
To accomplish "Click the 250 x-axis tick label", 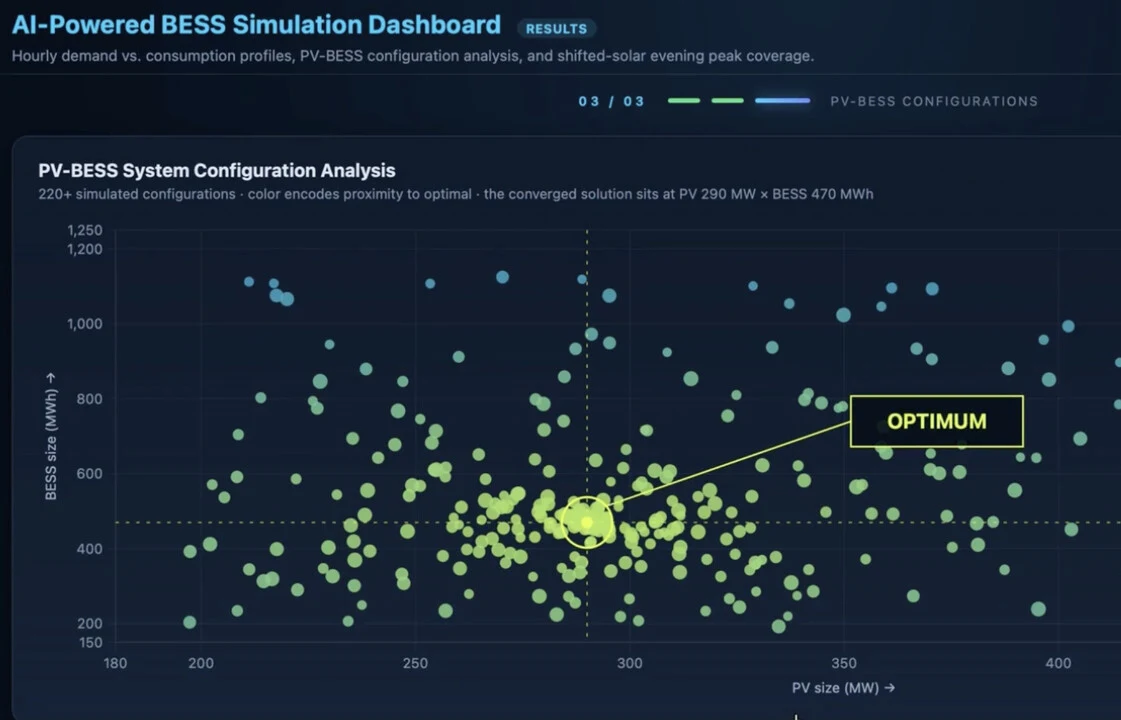I will [x=415, y=664].
